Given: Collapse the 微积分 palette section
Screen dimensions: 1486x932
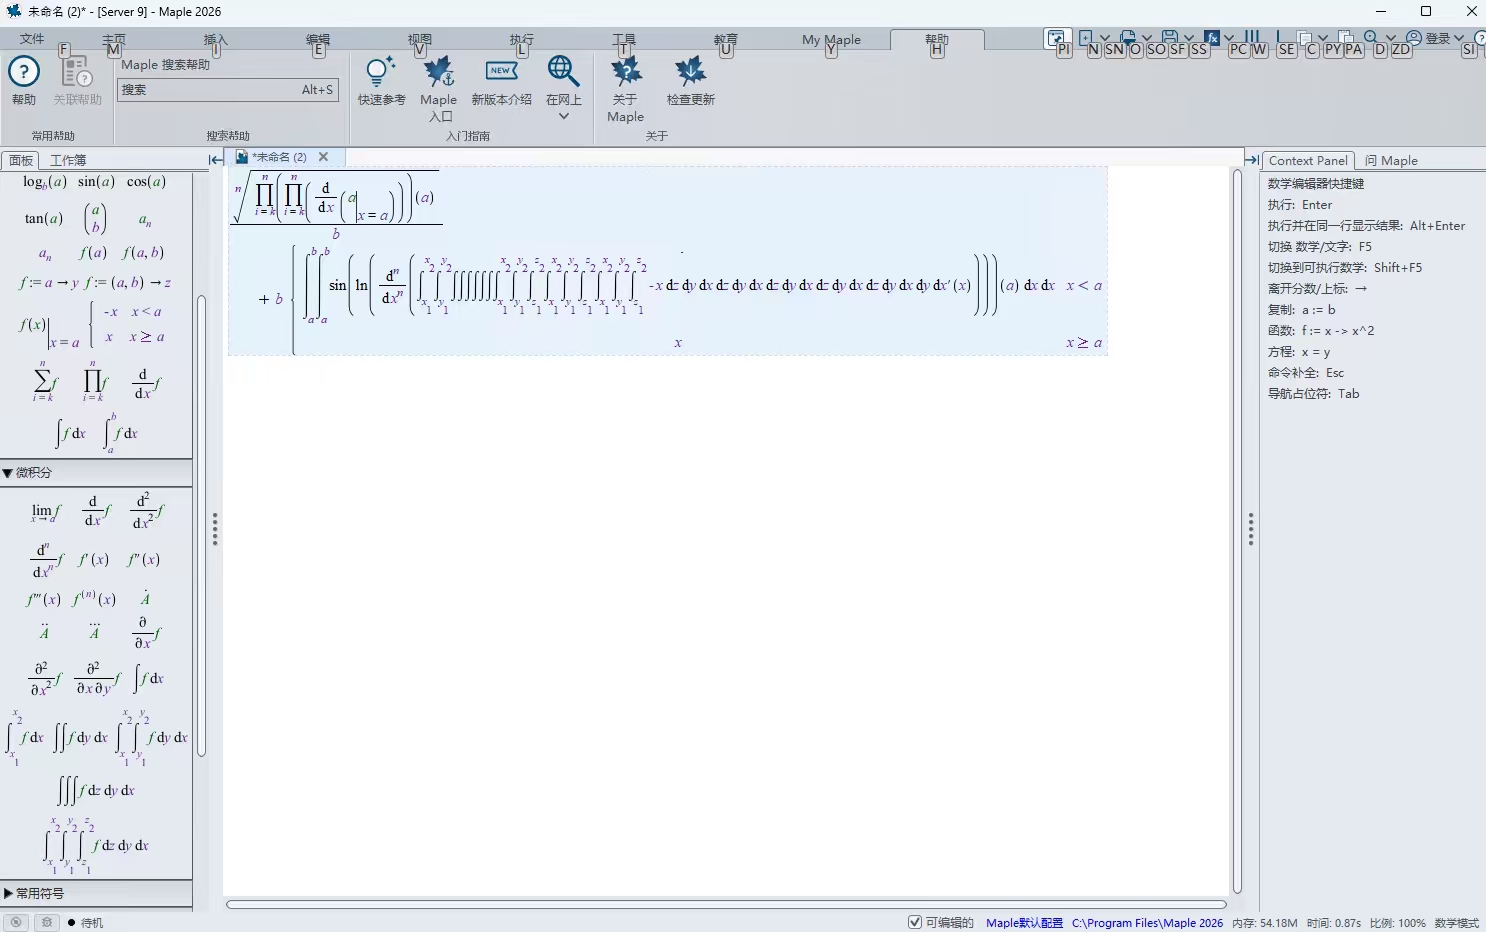Looking at the screenshot, I should 7,473.
